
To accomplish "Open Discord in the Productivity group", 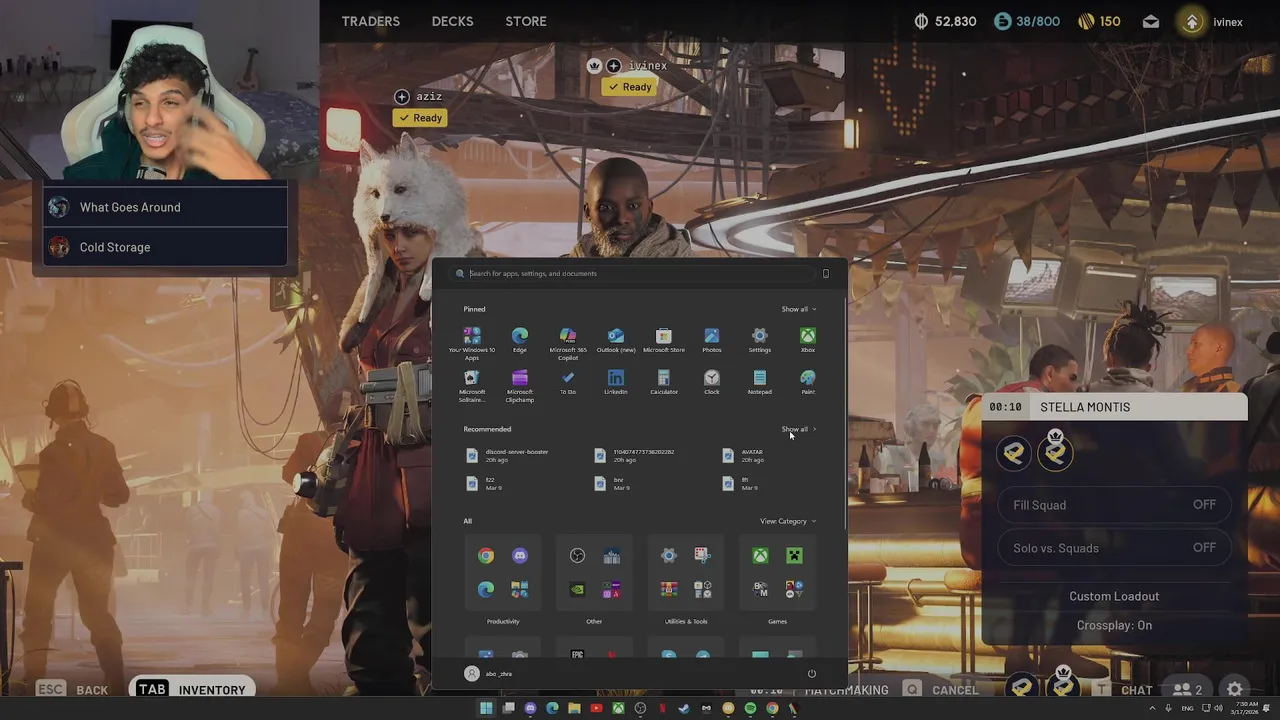I will (x=520, y=556).
